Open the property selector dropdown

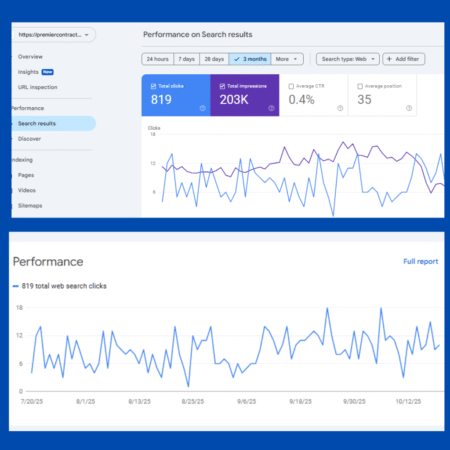click(54, 35)
